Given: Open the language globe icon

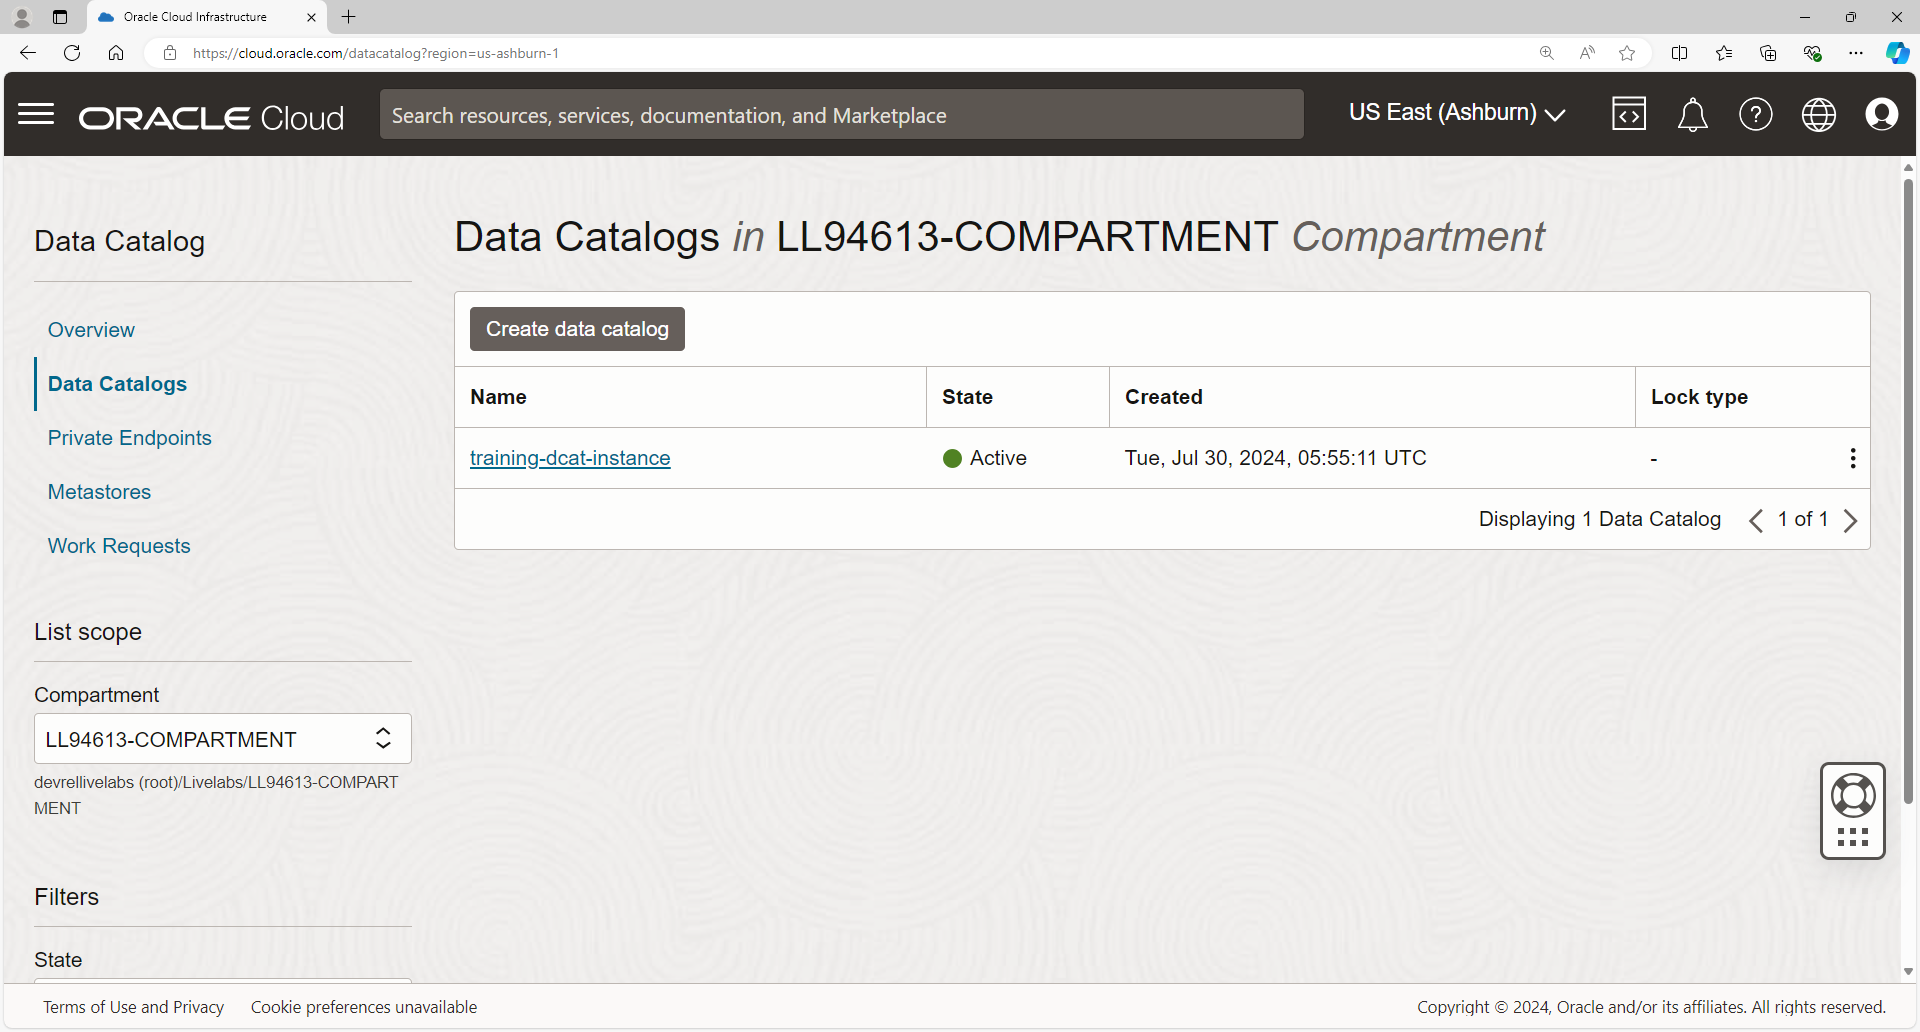Looking at the screenshot, I should 1819,114.
